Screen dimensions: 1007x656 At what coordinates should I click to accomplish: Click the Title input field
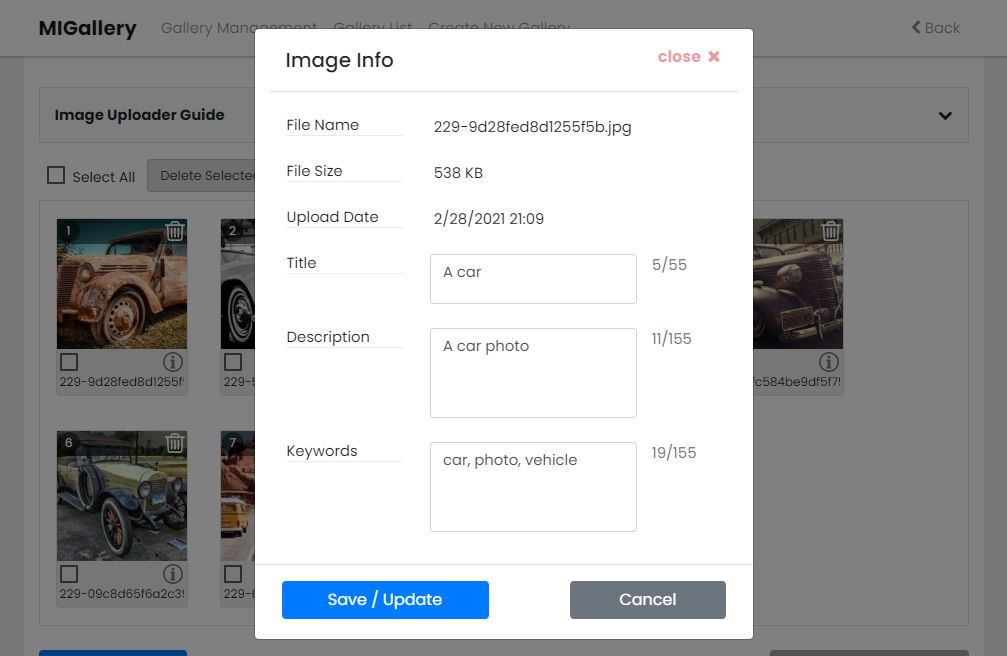coord(533,279)
